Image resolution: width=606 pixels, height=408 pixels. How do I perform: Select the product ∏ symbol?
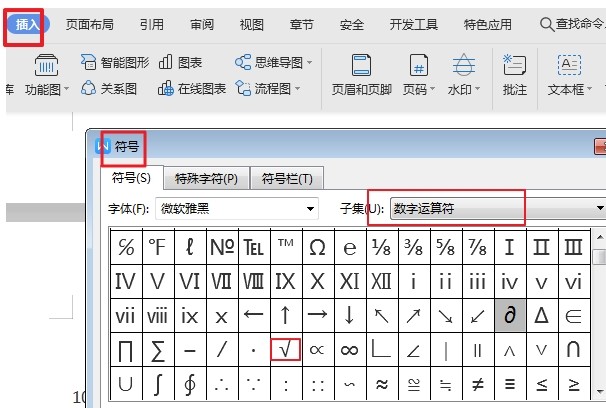click(126, 350)
